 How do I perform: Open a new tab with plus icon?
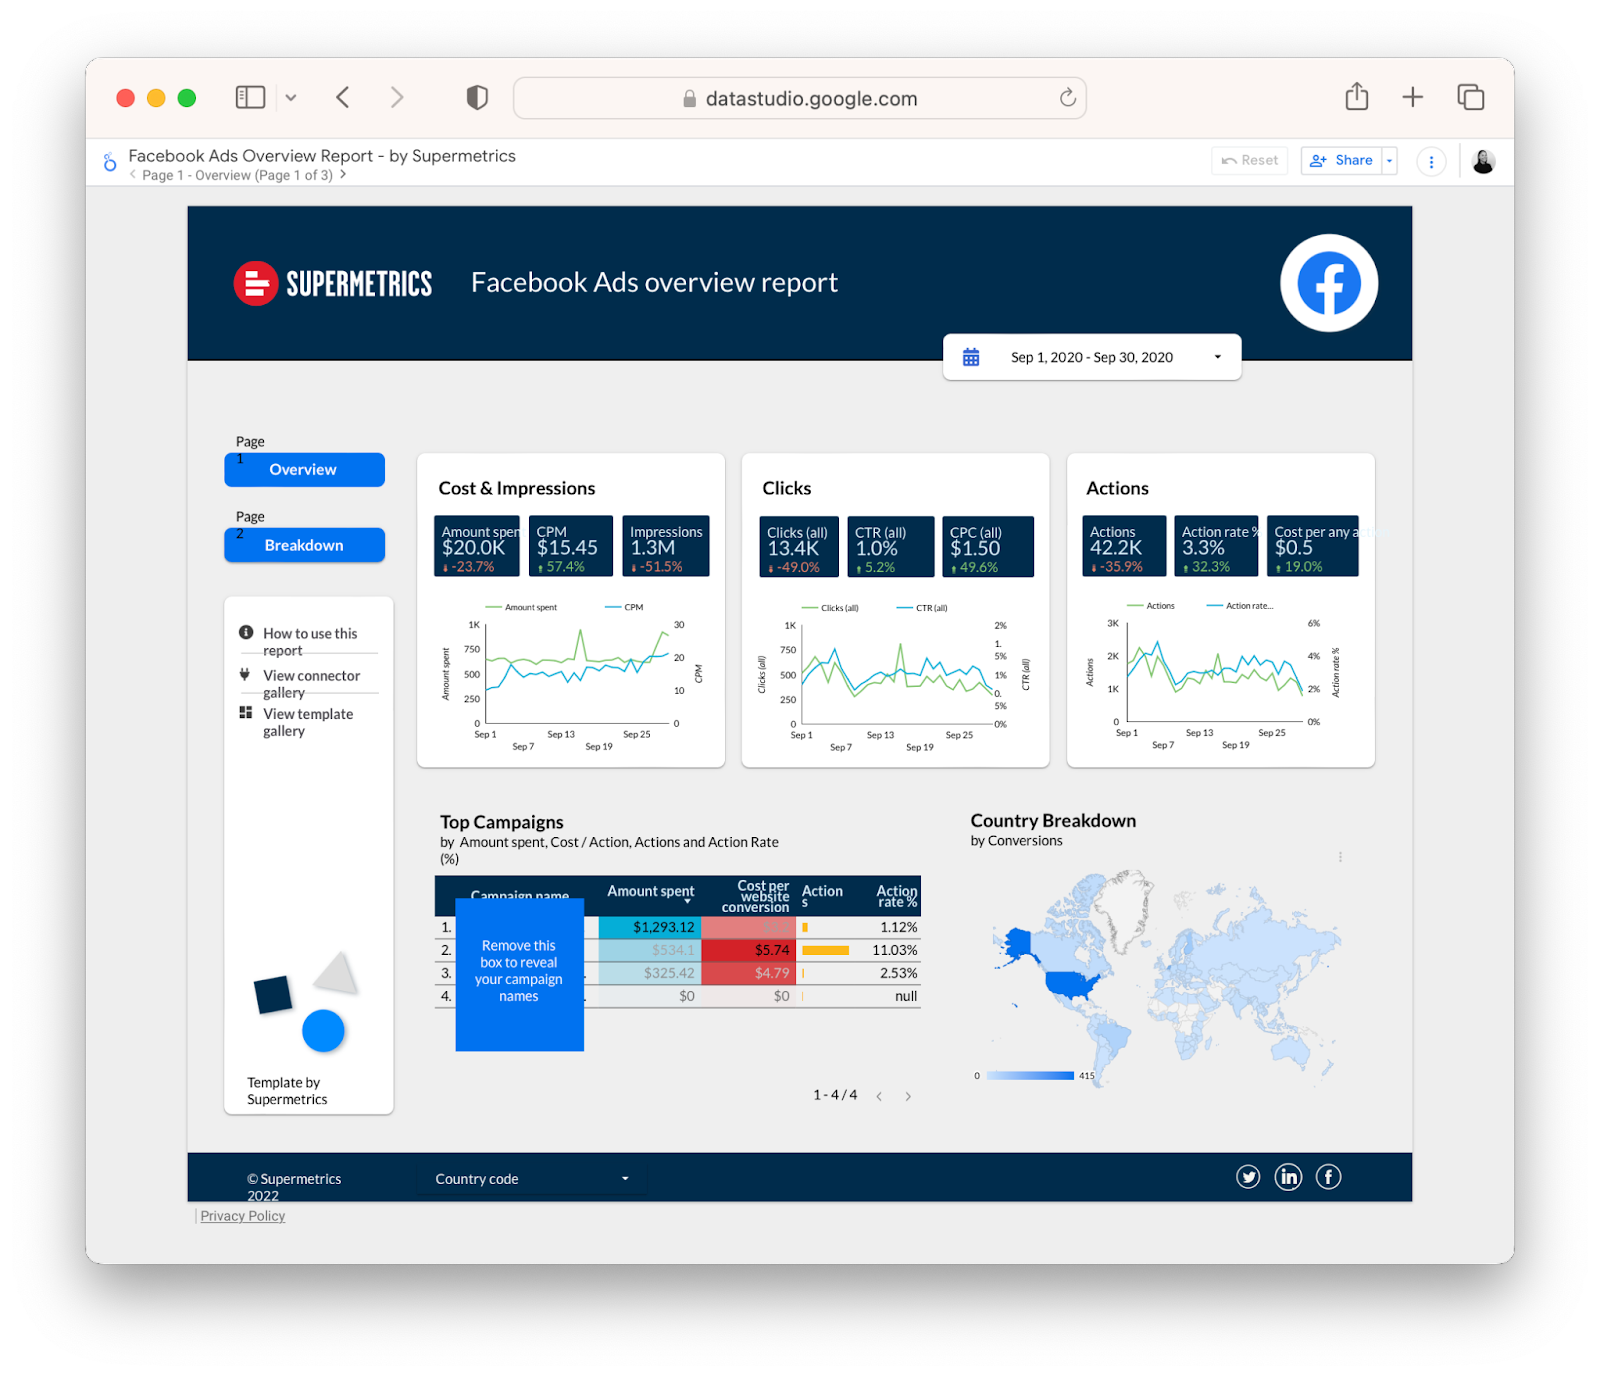(x=1412, y=97)
